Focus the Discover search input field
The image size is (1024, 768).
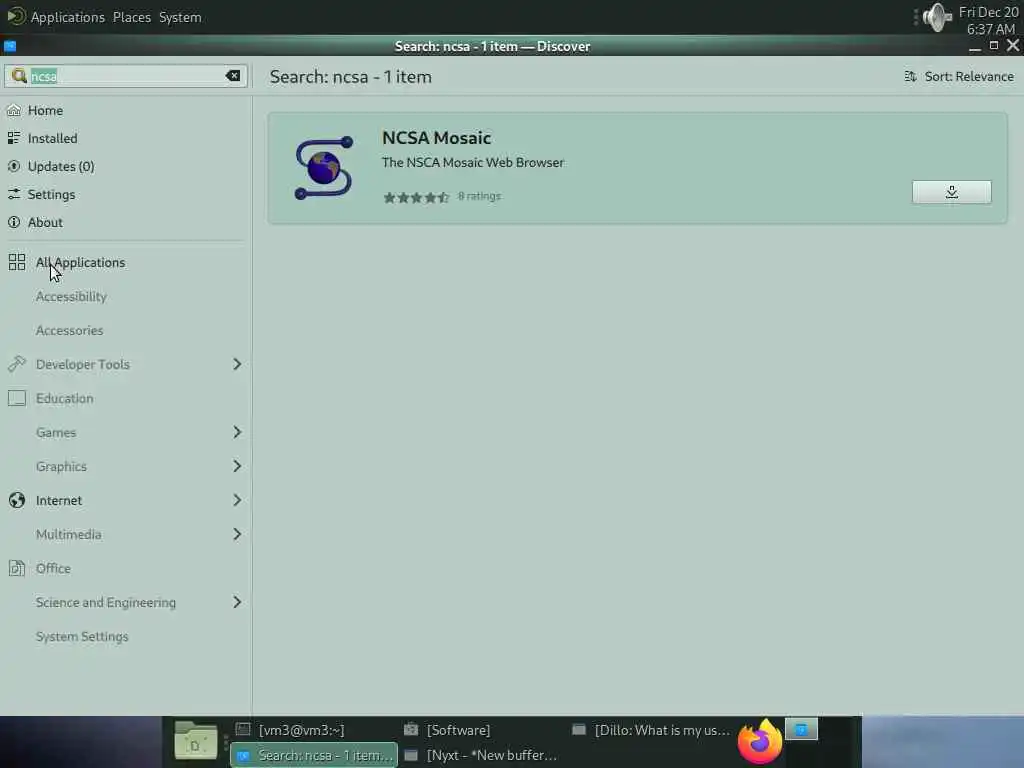click(x=127, y=76)
